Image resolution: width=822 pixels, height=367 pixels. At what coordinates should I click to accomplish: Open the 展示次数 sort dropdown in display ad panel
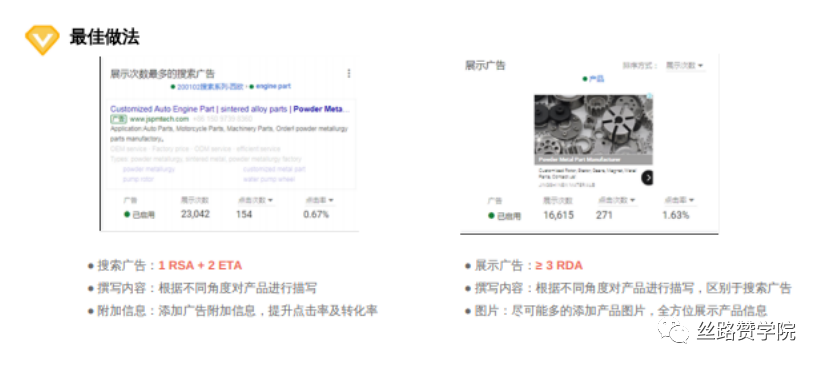coord(684,66)
